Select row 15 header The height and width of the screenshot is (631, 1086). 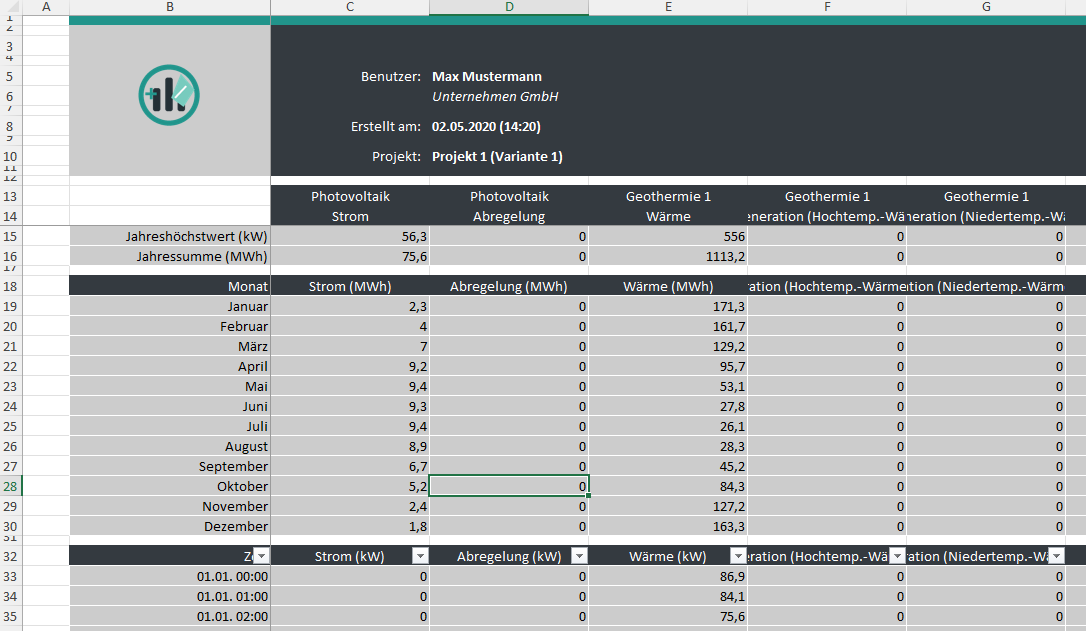point(10,236)
